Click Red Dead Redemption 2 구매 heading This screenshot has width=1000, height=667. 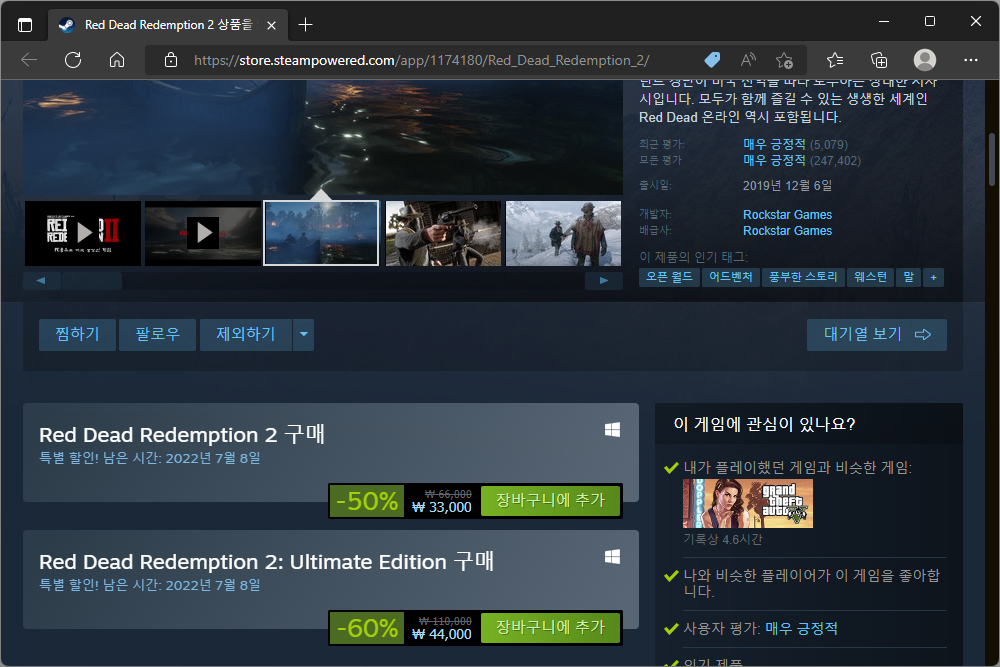182,435
